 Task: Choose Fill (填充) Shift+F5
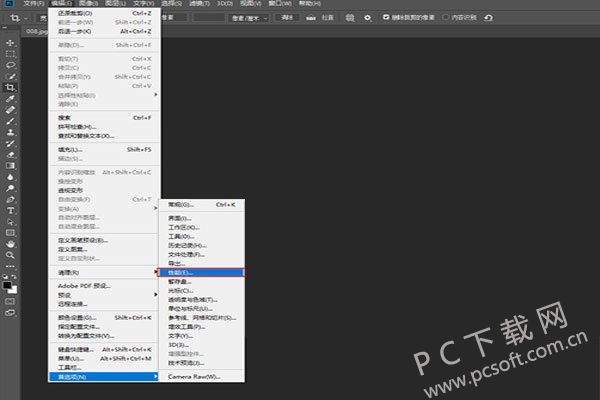104,150
